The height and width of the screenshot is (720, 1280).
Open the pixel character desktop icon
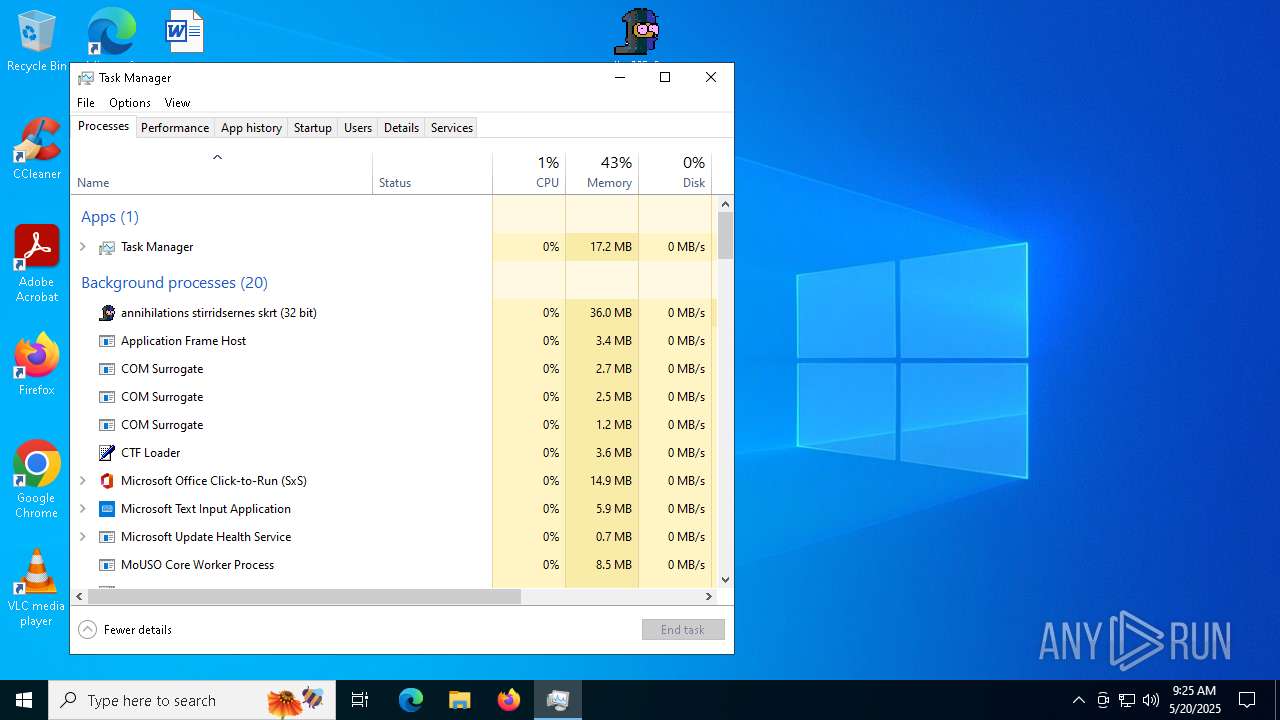(x=637, y=32)
